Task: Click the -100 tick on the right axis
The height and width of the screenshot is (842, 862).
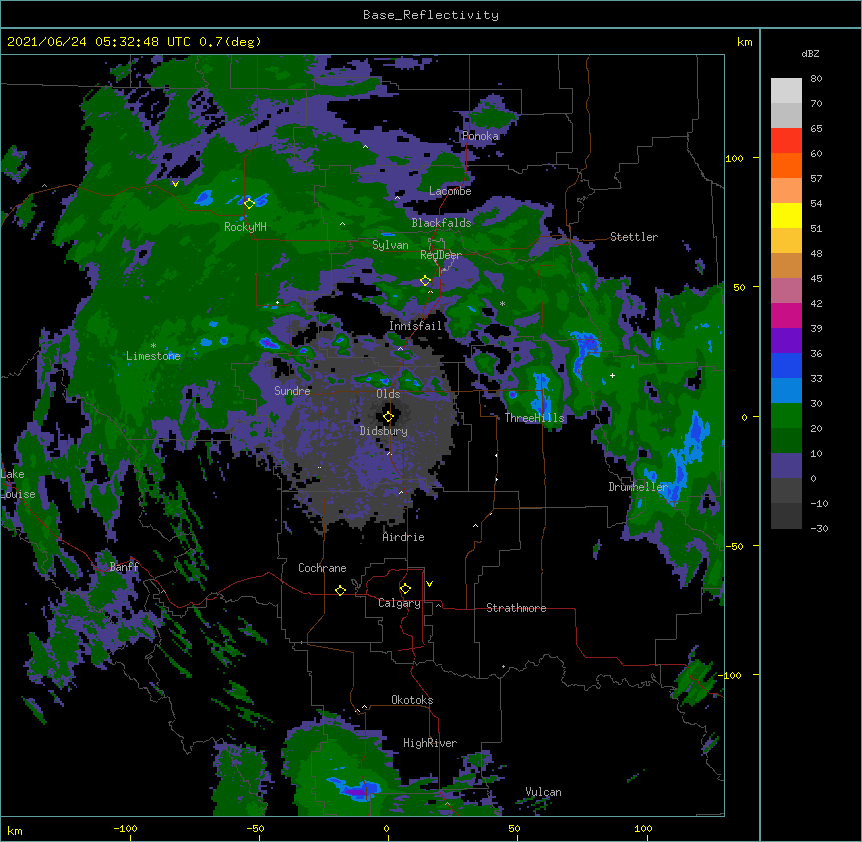Action: click(730, 675)
